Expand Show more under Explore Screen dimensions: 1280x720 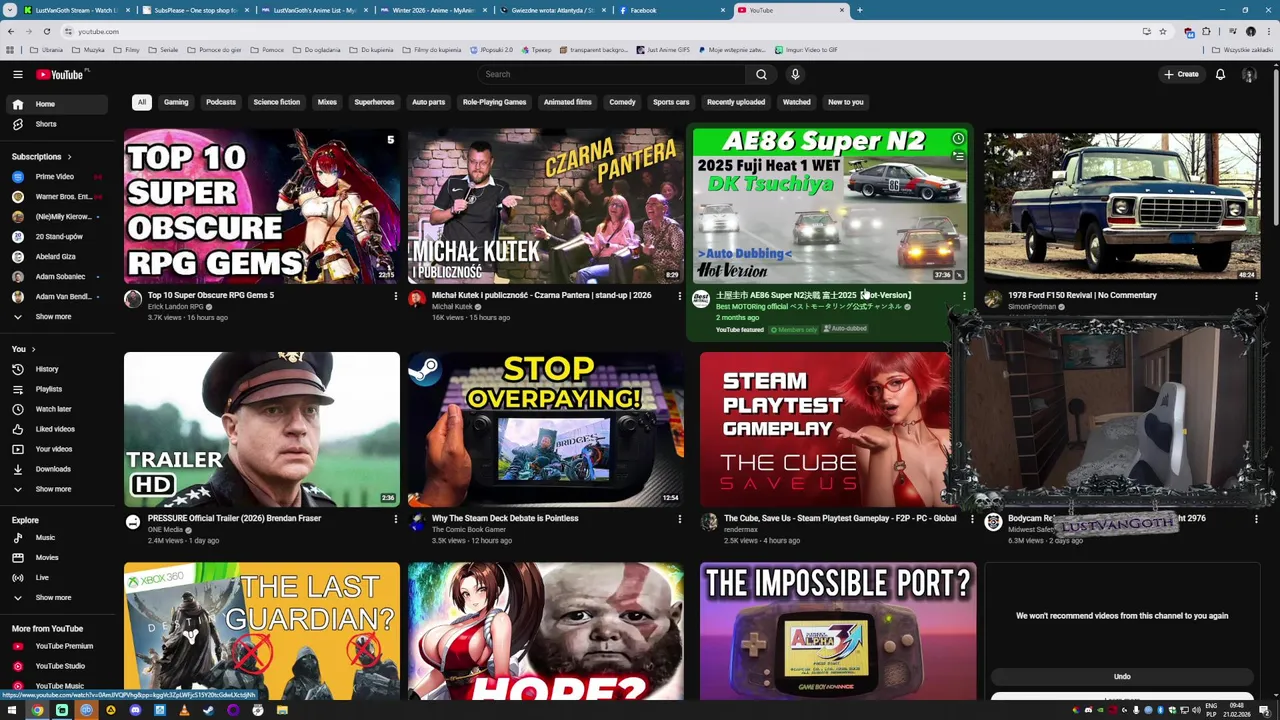pos(56,598)
